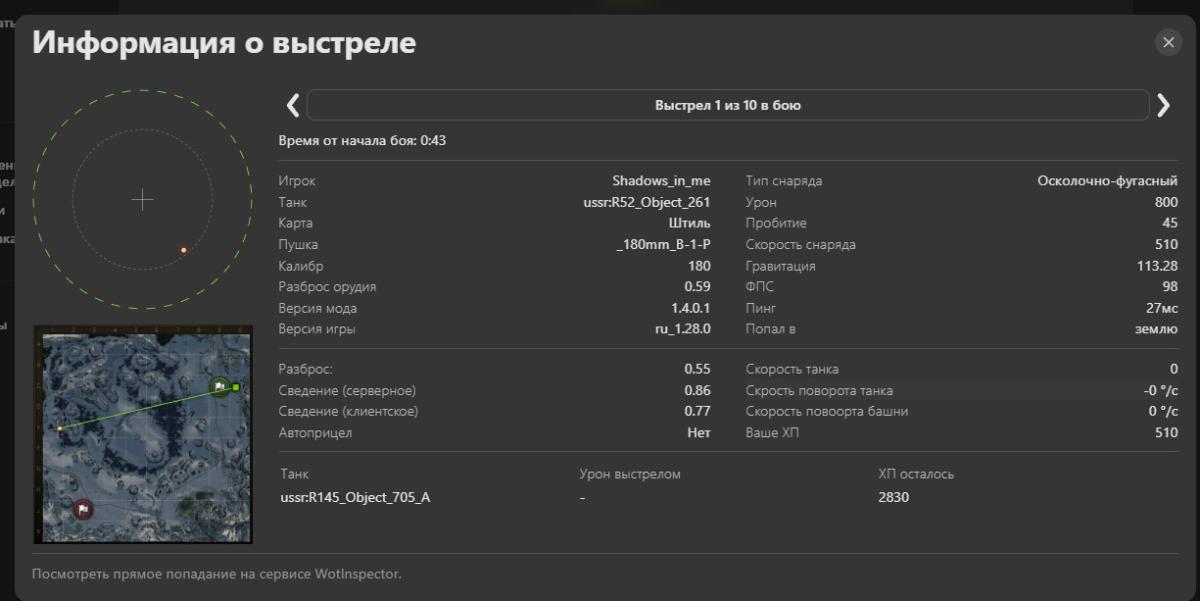Go to the next shot arrow
The width and height of the screenshot is (1200, 601).
(1163, 105)
